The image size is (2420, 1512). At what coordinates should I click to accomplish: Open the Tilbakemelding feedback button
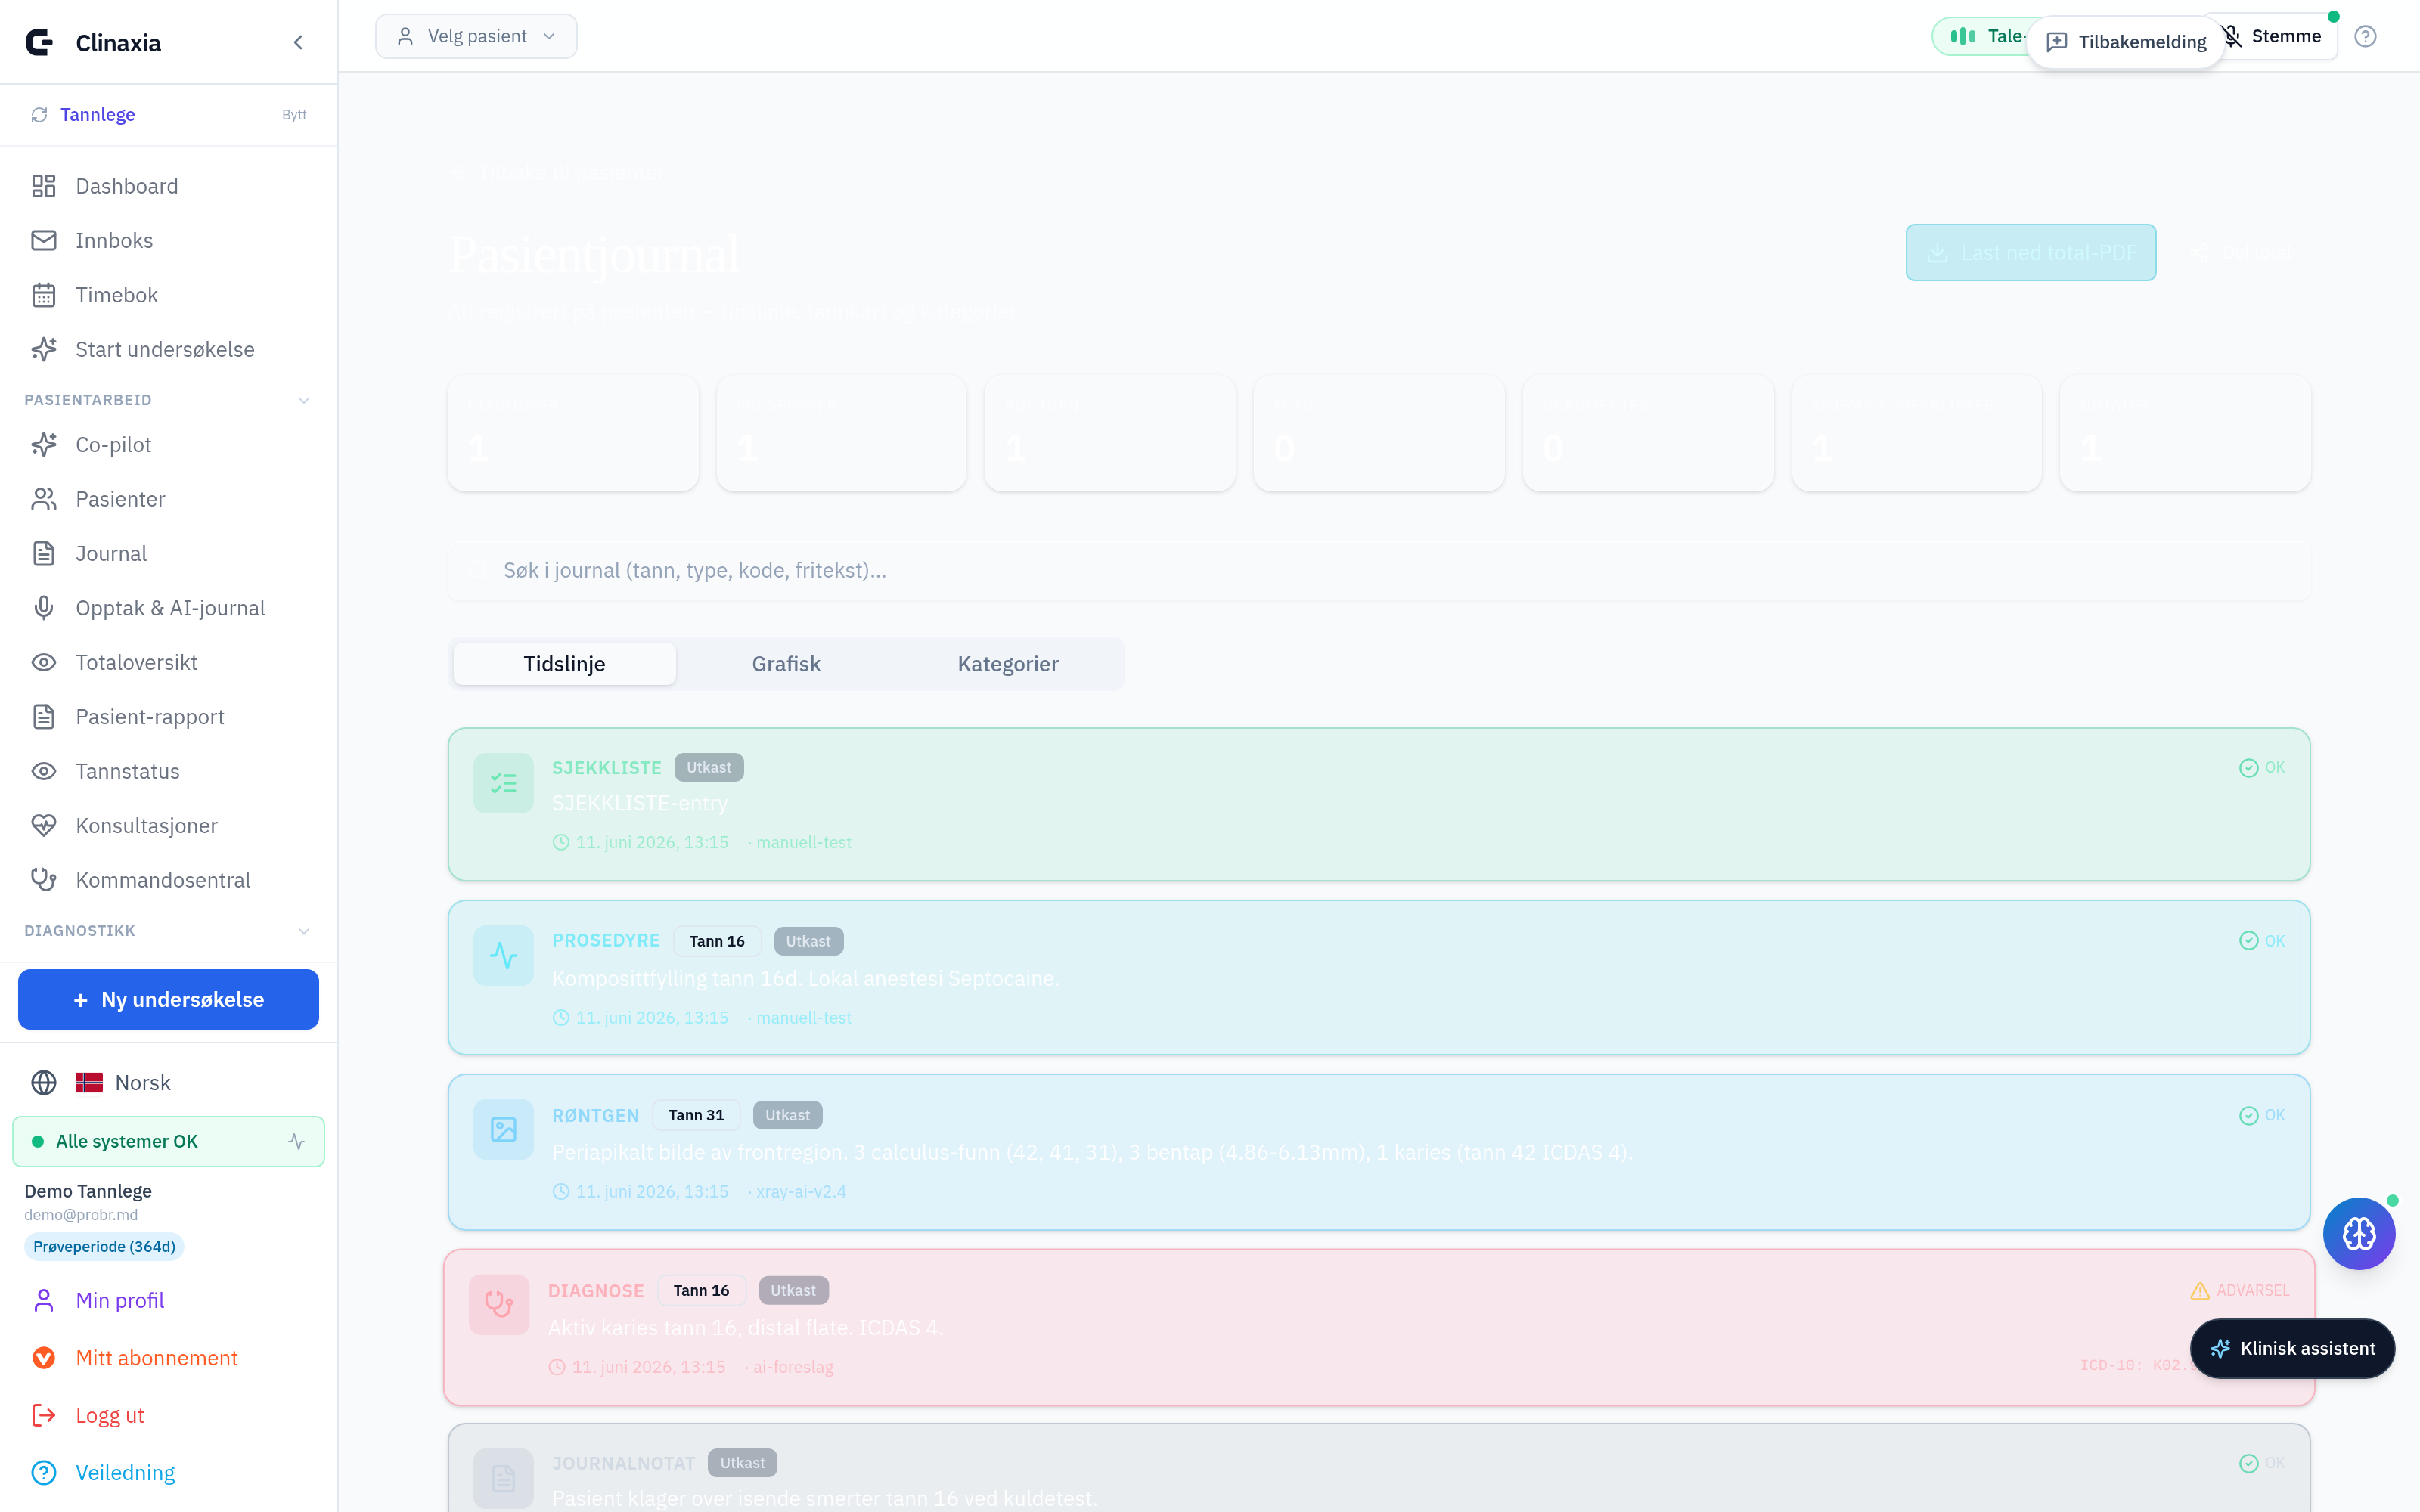(2126, 42)
